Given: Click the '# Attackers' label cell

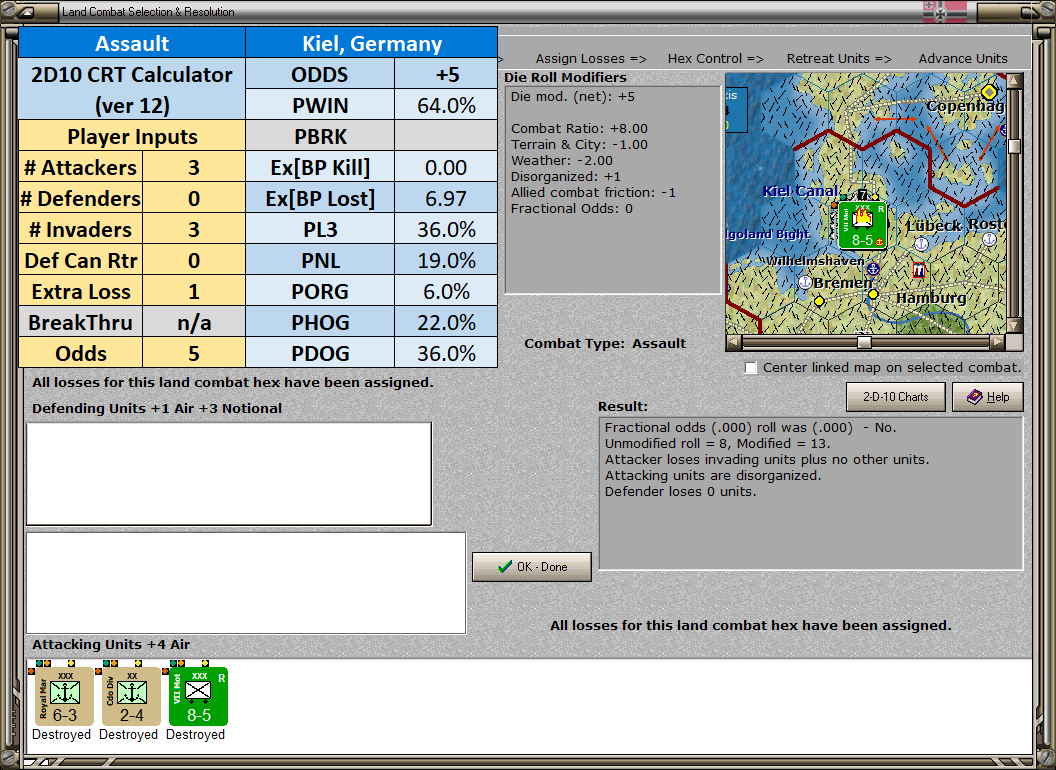Looking at the screenshot, I should [x=81, y=167].
